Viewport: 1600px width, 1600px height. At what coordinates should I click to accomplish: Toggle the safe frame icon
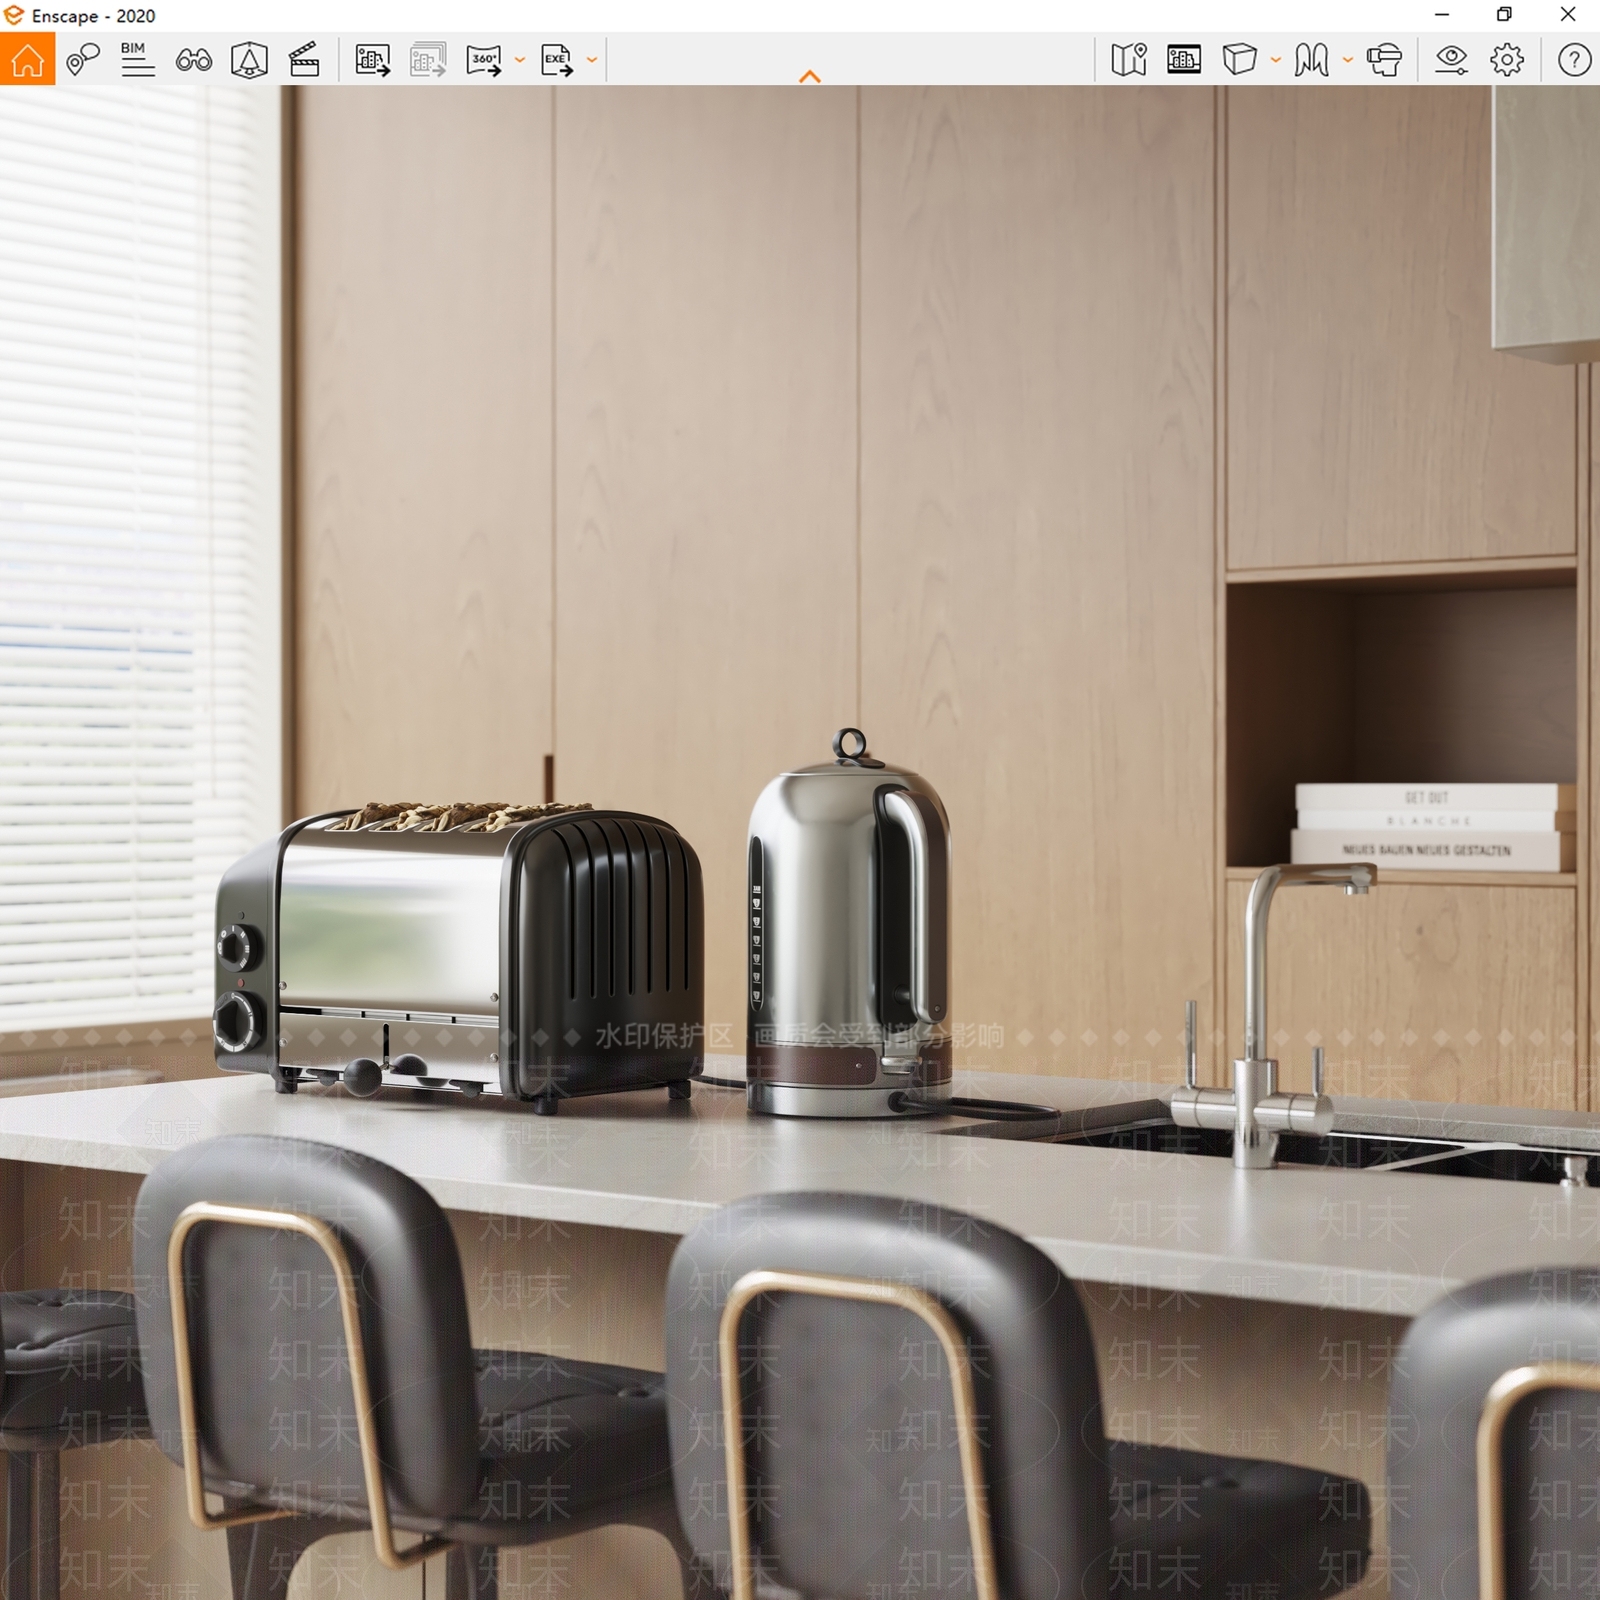click(1184, 60)
